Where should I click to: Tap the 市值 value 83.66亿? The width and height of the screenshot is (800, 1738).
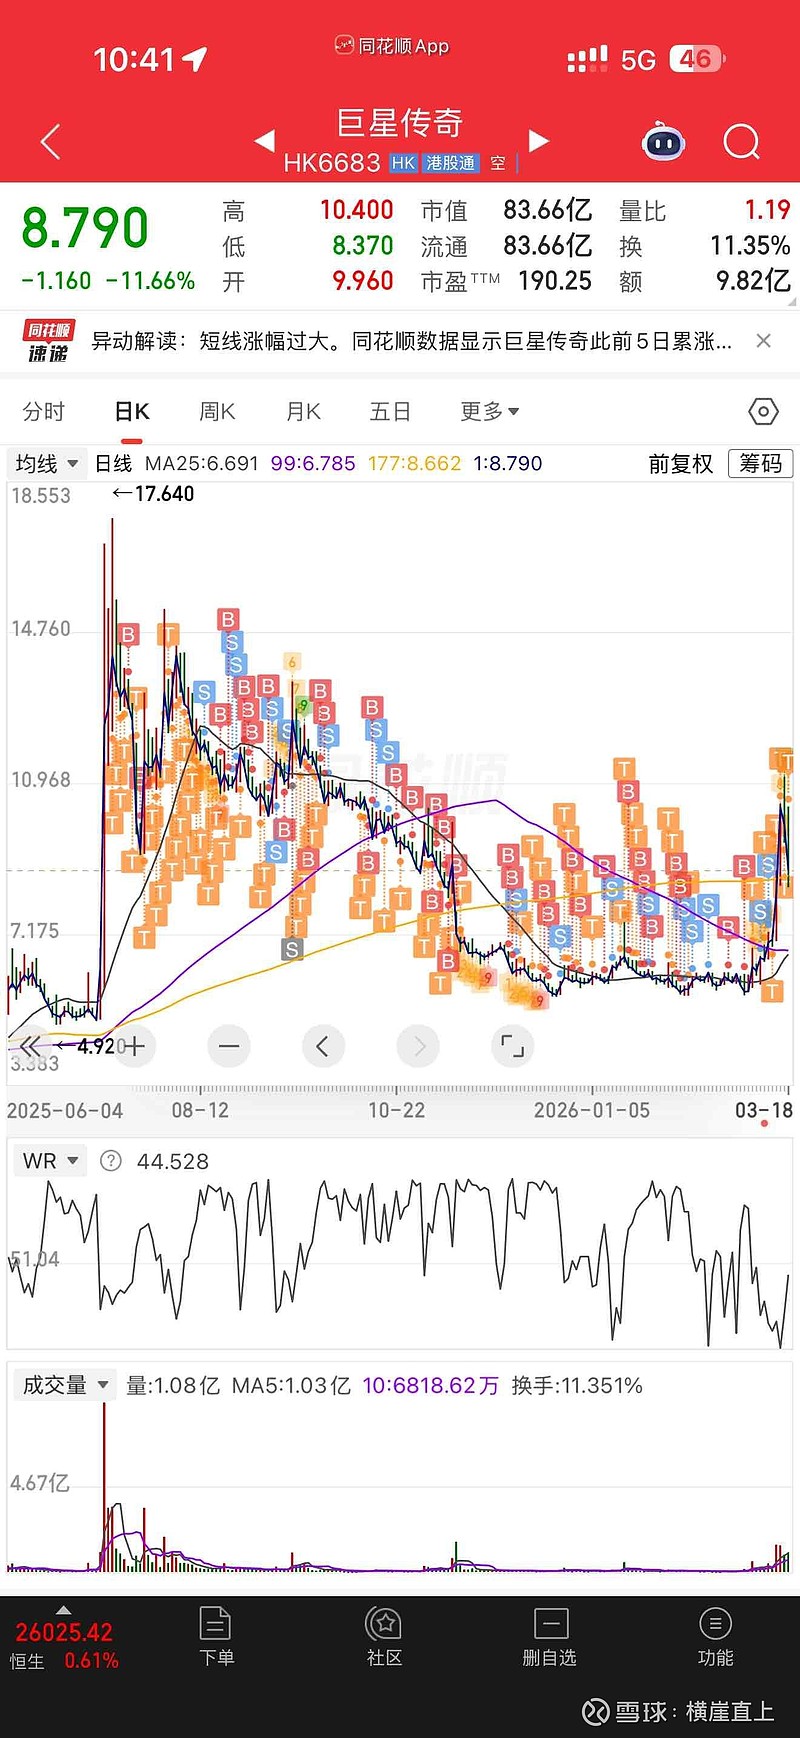(547, 210)
